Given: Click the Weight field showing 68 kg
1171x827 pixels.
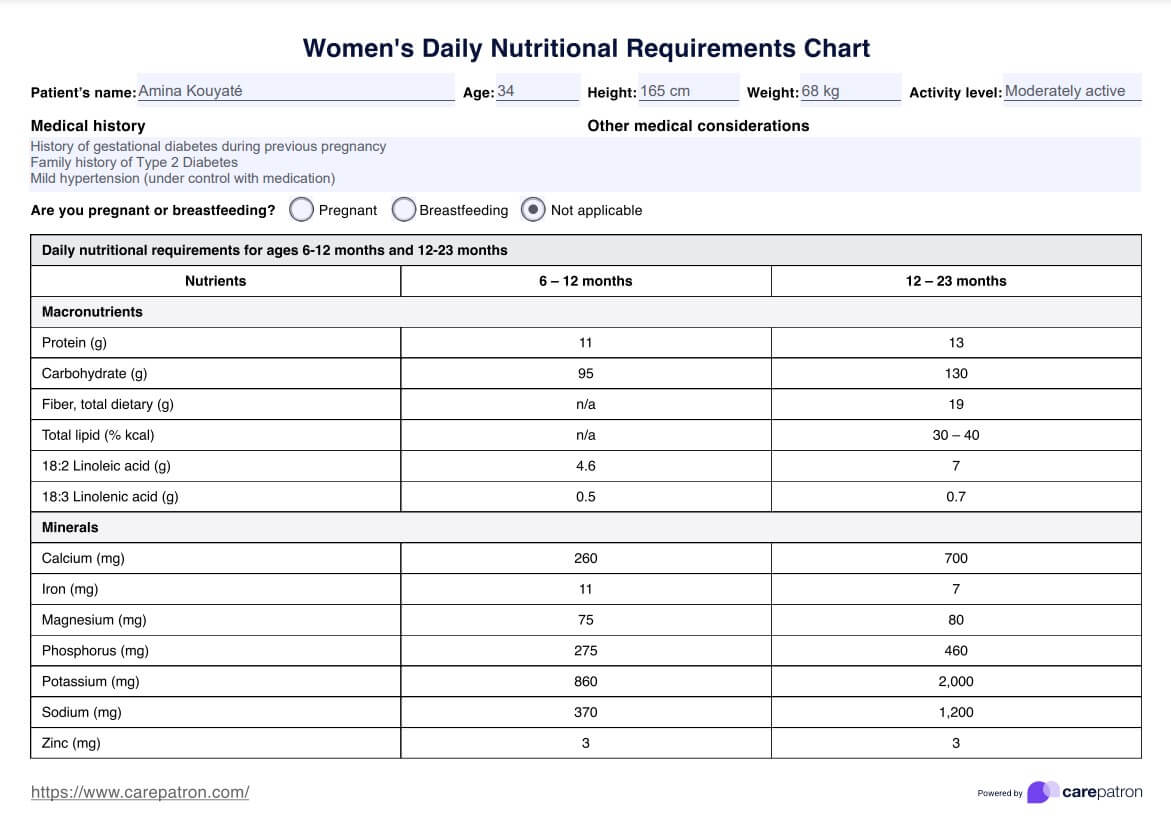Looking at the screenshot, I should click(x=850, y=91).
